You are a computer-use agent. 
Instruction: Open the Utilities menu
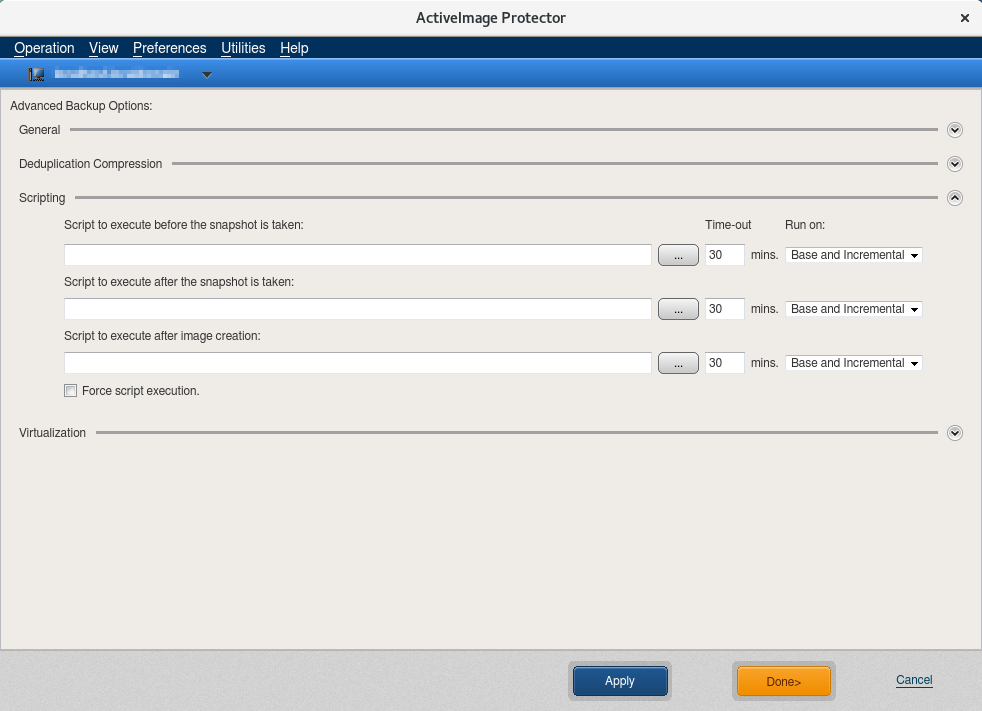[x=243, y=48]
